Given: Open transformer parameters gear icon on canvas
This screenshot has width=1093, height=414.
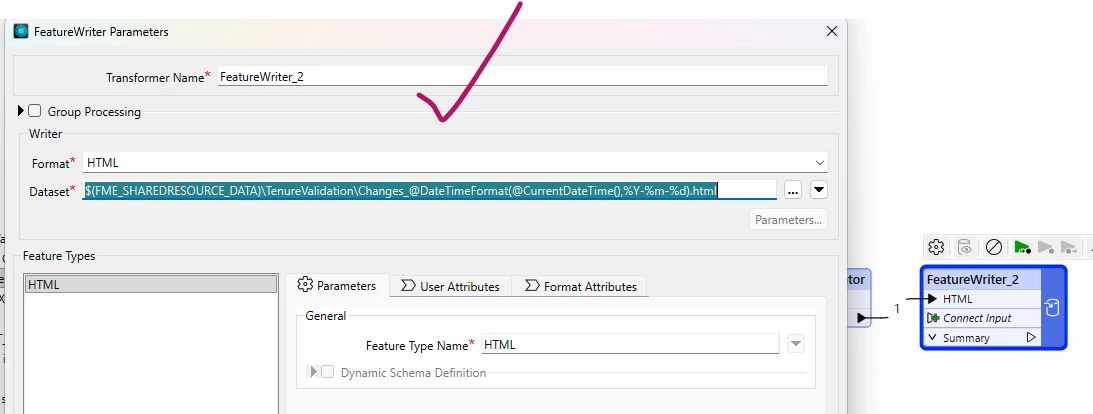Looking at the screenshot, I should click(936, 247).
